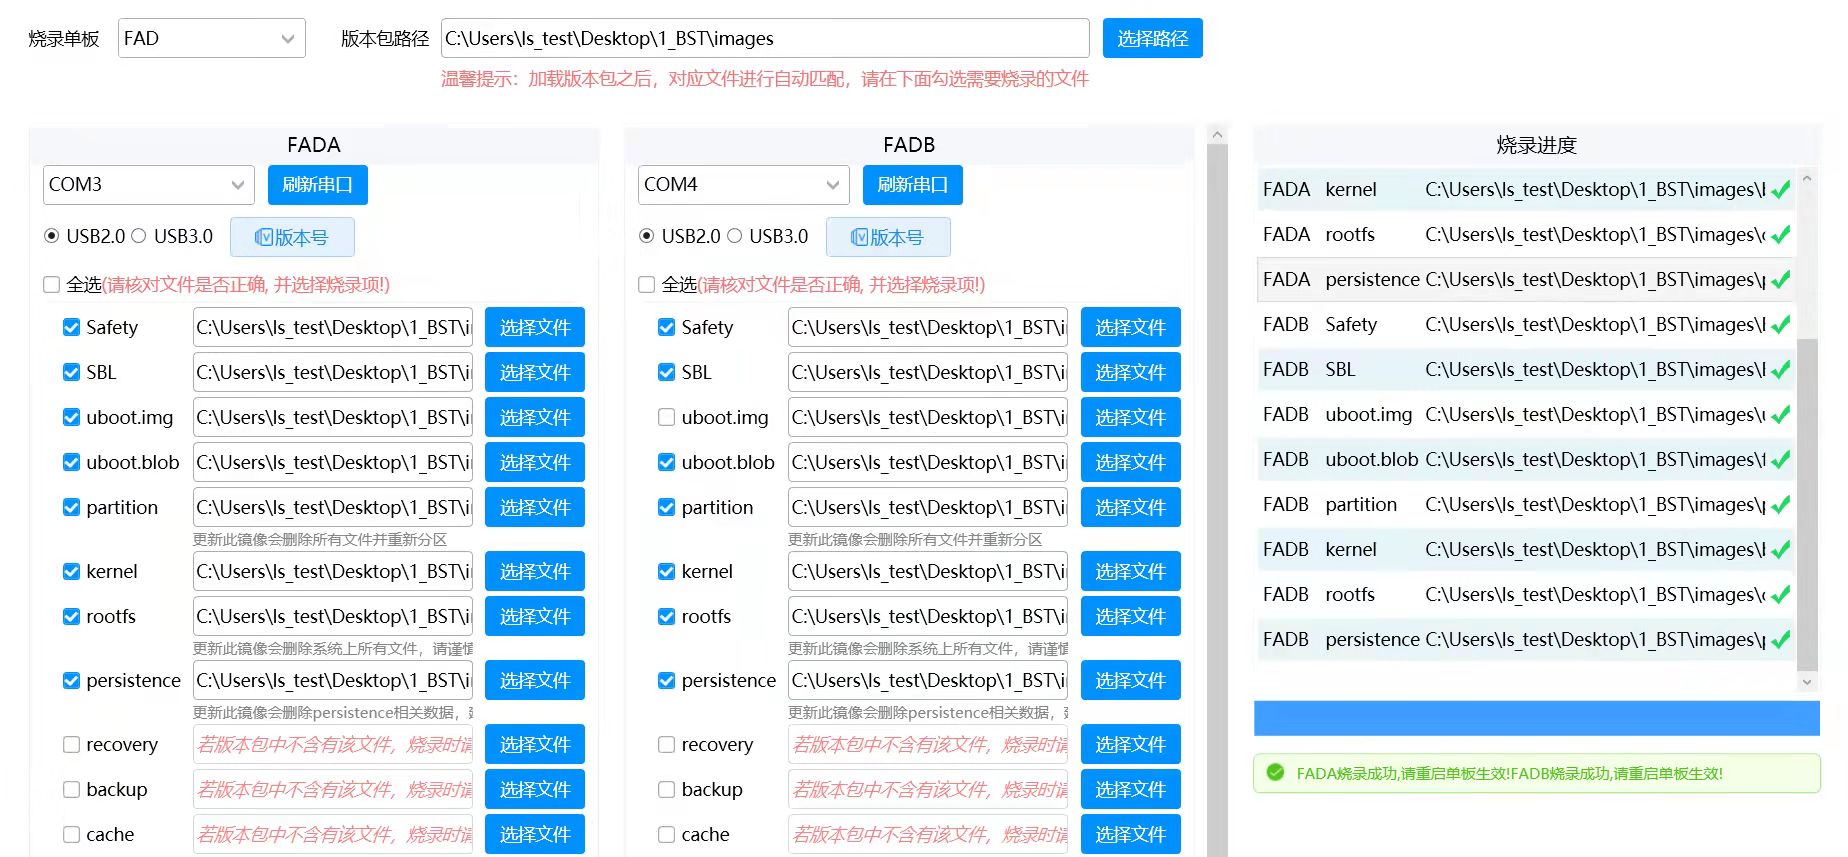The image size is (1848, 857).
Task: Uncheck FADA uboot.blob checkbox
Action: click(x=71, y=462)
